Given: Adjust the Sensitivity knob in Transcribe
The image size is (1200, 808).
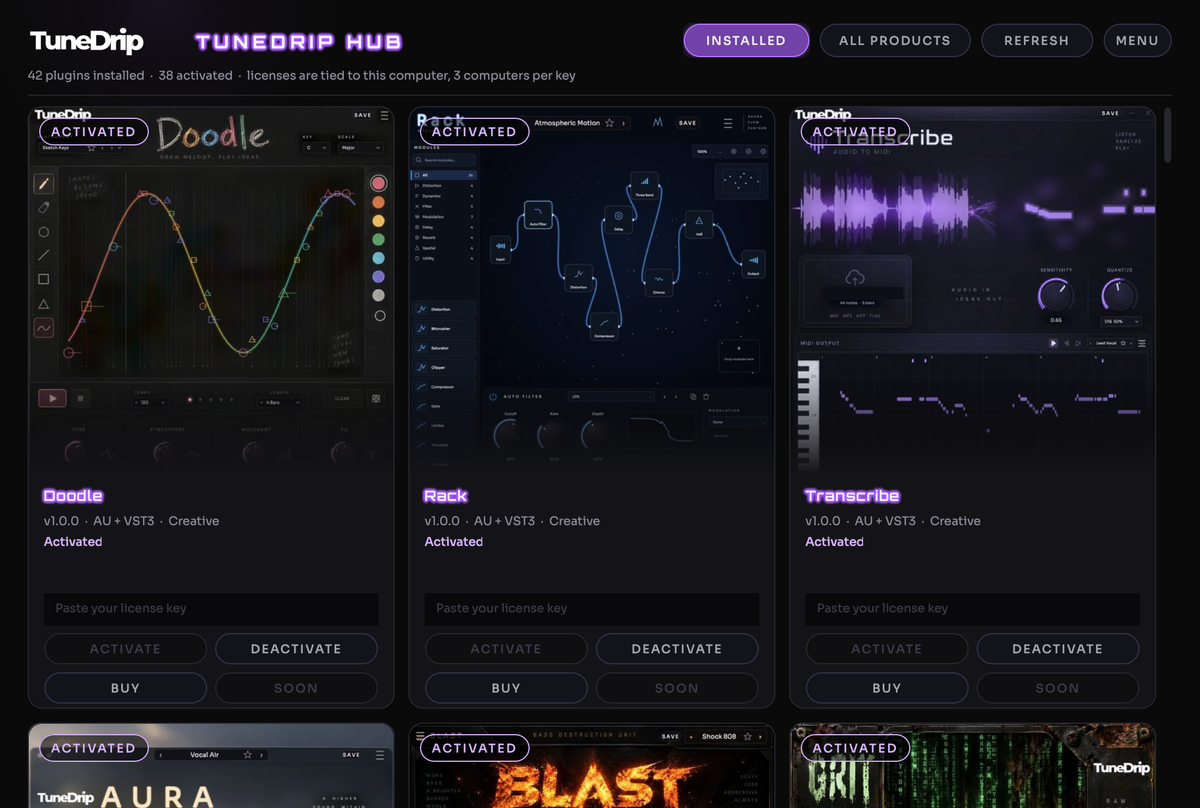Looking at the screenshot, I should [x=1056, y=295].
